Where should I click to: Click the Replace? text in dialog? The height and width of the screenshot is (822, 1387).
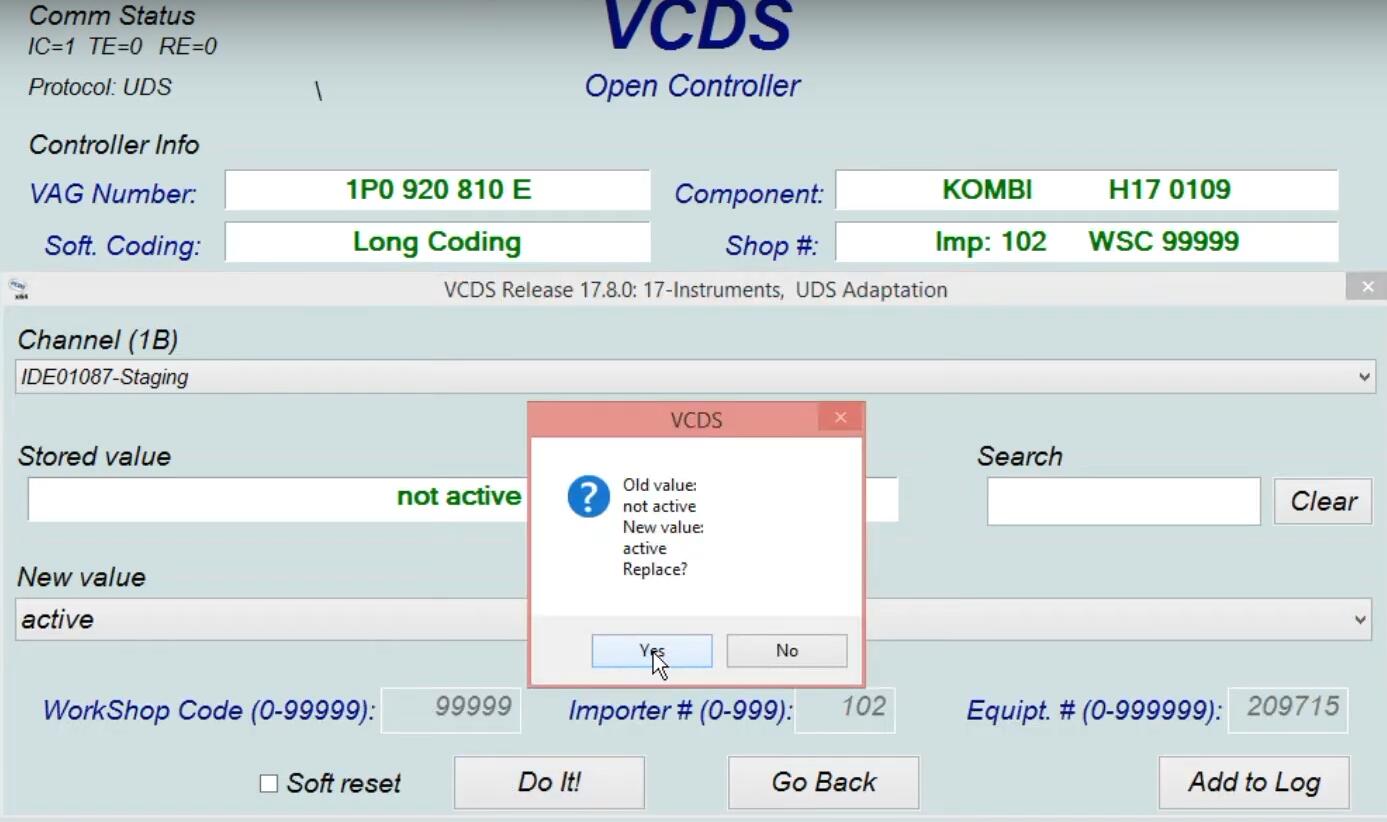(x=655, y=570)
